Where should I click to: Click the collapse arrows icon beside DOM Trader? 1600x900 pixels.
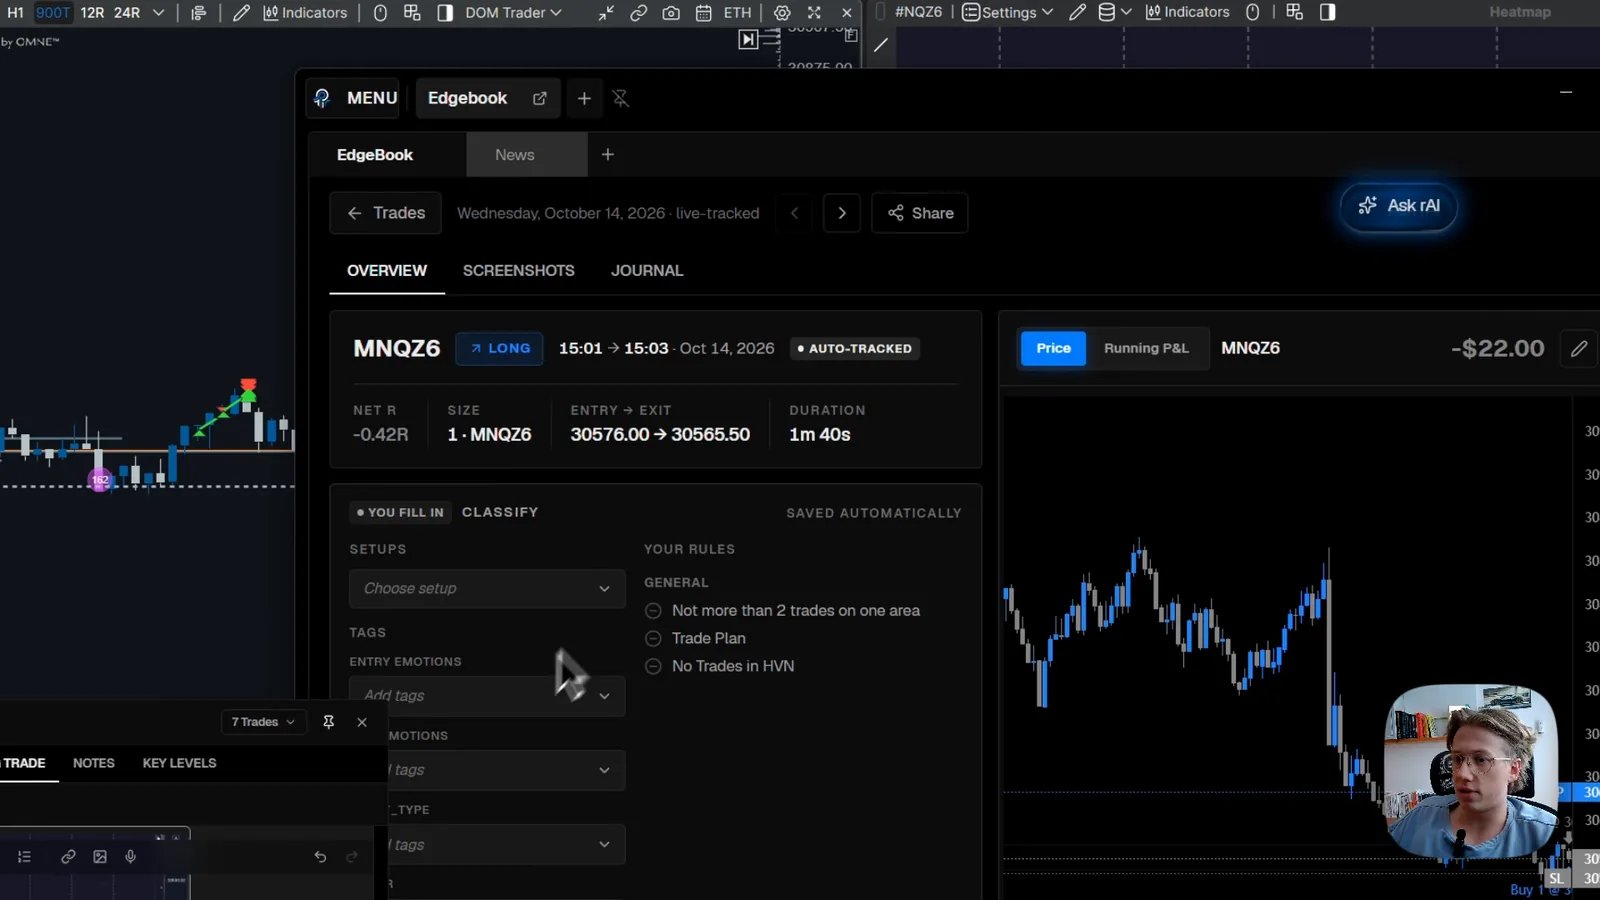pyautogui.click(x=606, y=13)
